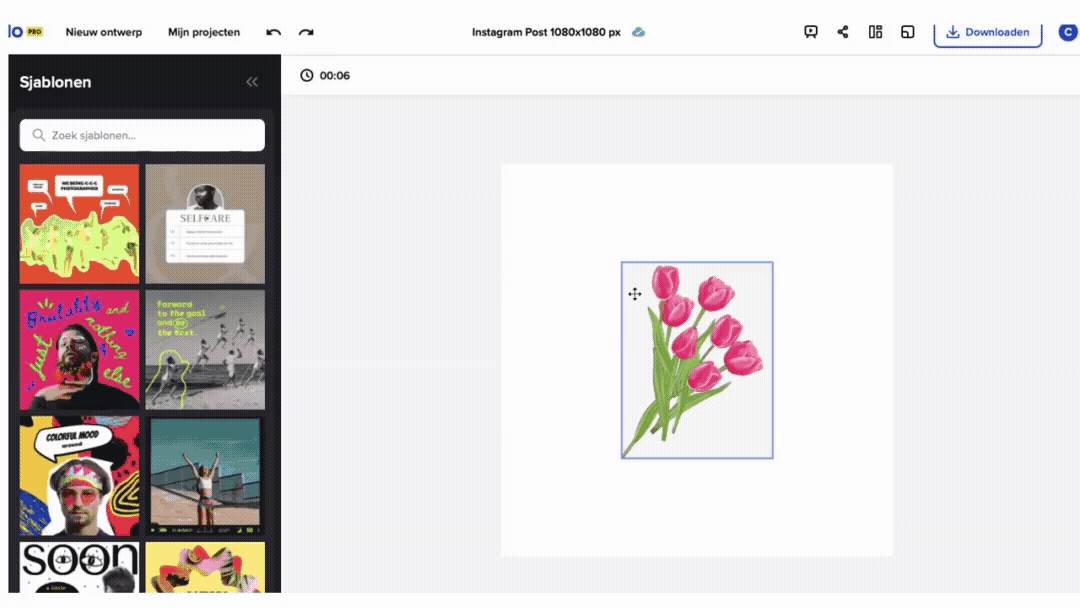Select the Colorful Mood template
This screenshot has height=608, width=1080.
tap(79, 476)
